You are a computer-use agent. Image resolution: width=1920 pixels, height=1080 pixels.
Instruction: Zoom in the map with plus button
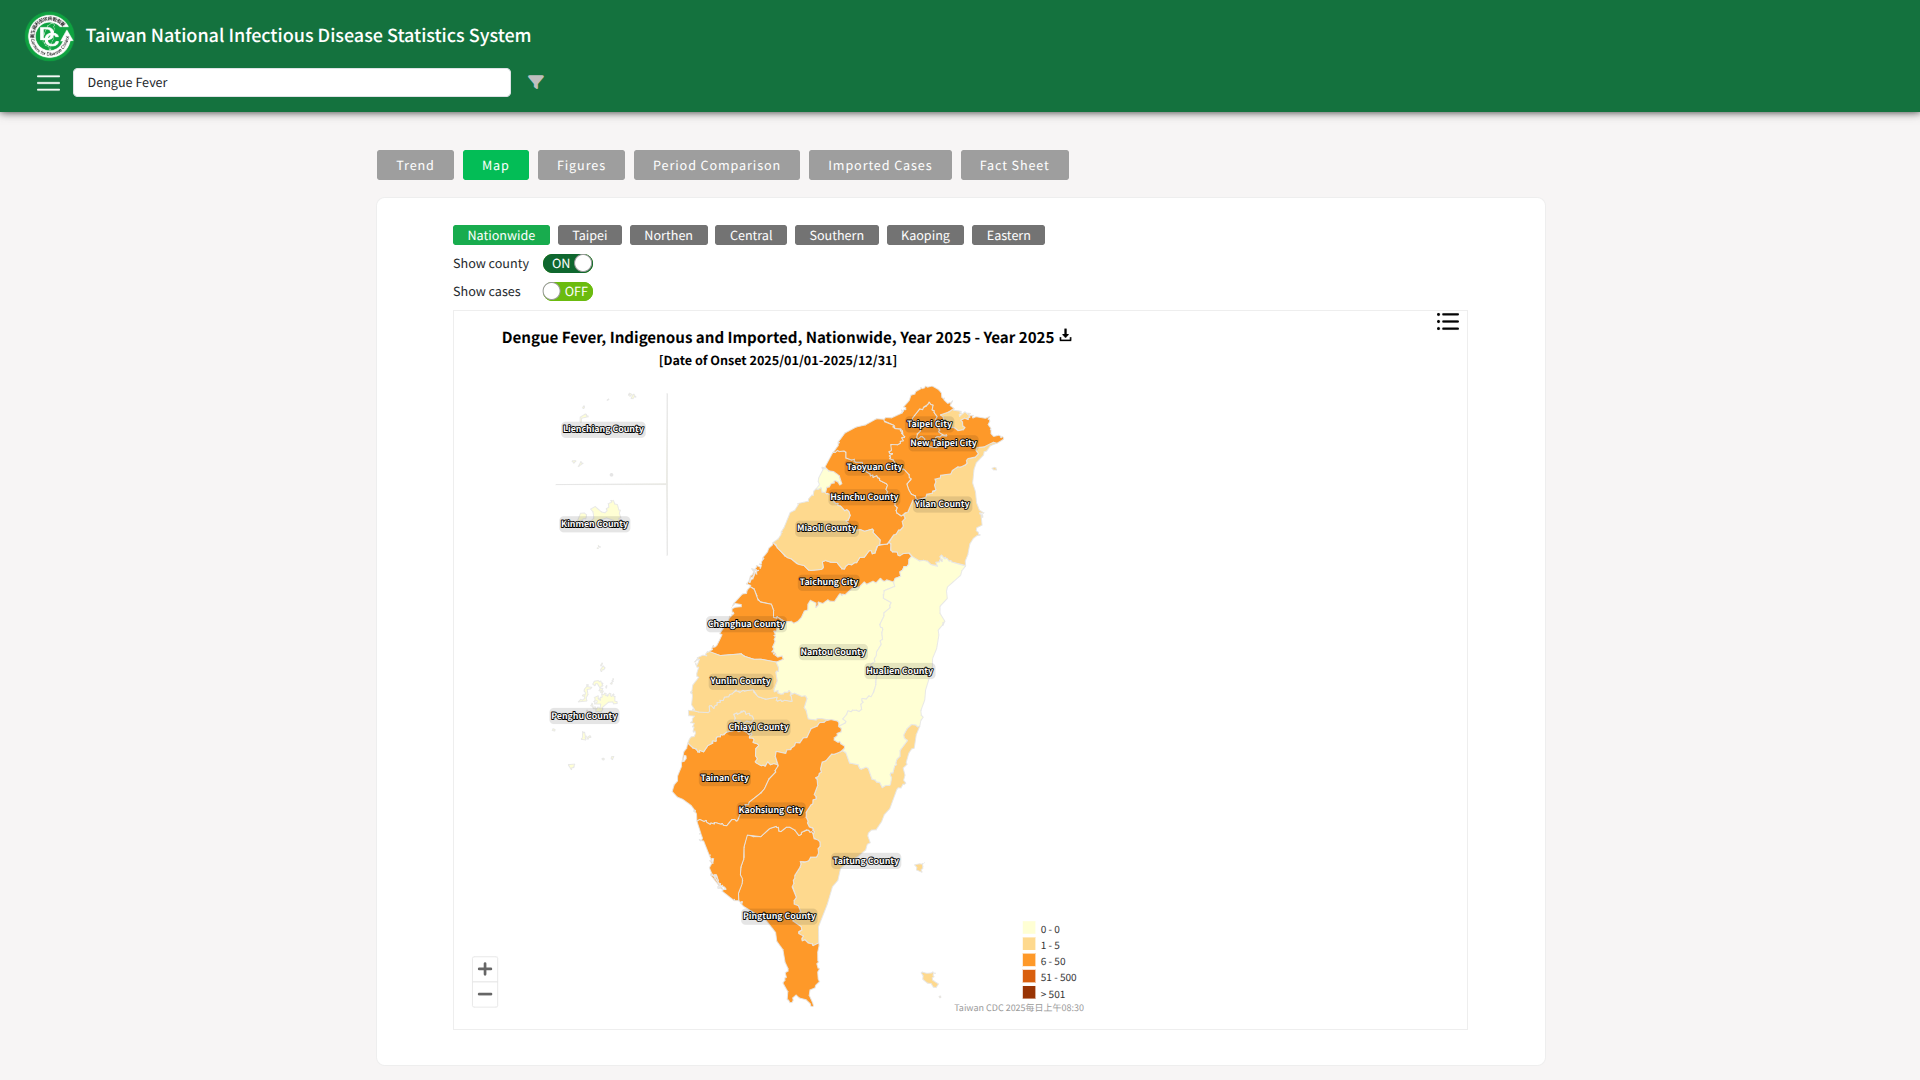point(485,969)
